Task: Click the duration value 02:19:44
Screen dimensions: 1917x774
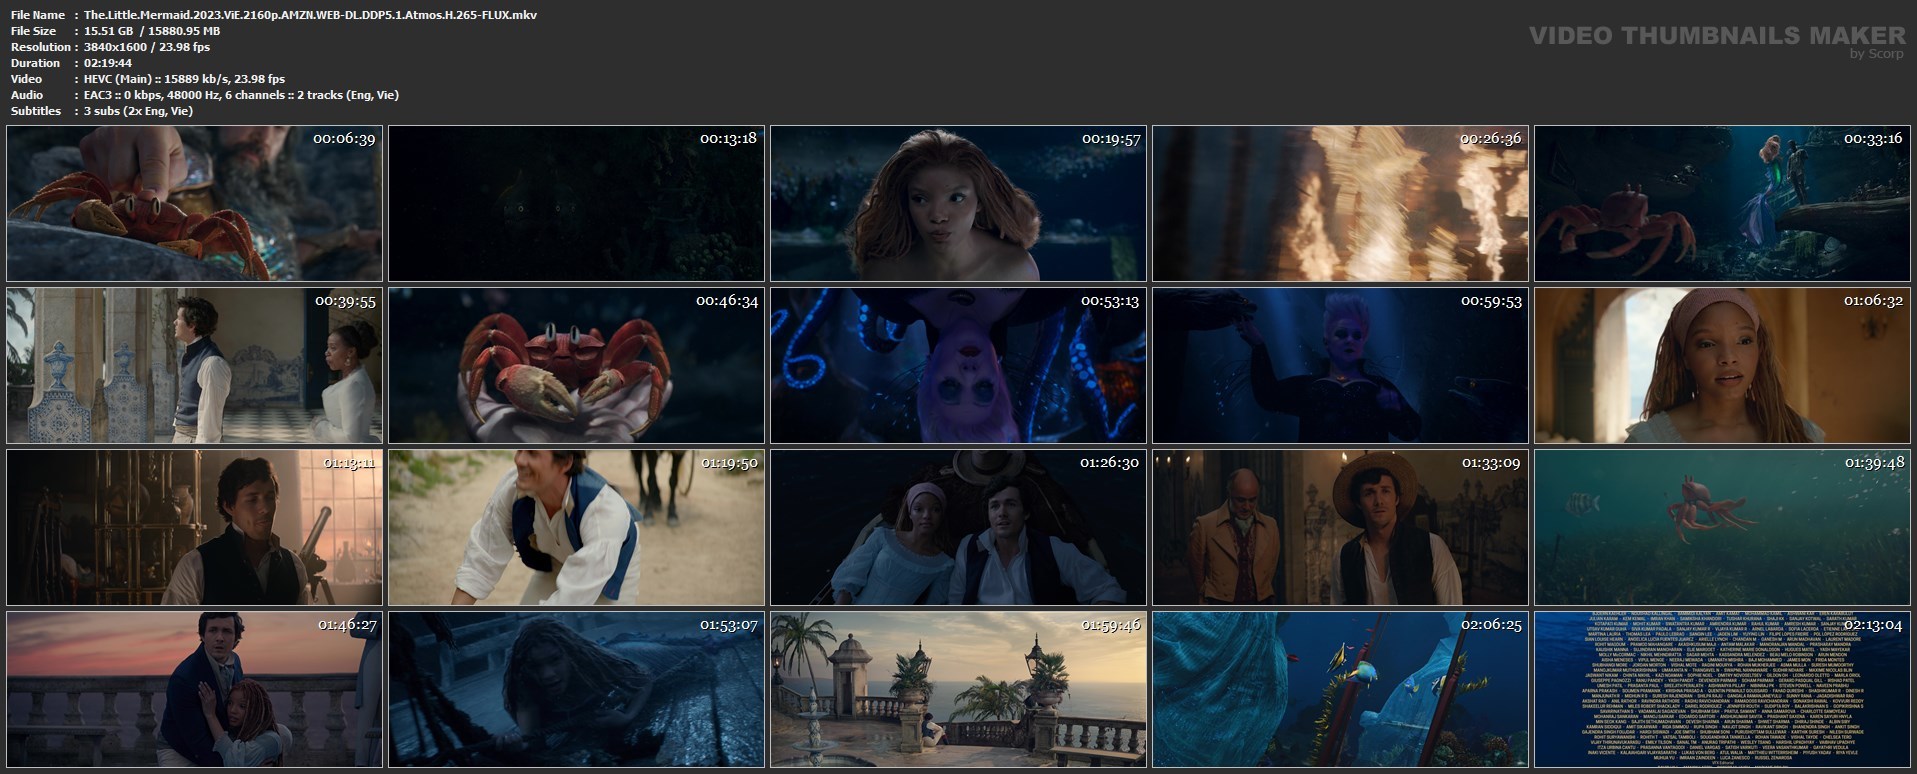Action: click(x=108, y=63)
